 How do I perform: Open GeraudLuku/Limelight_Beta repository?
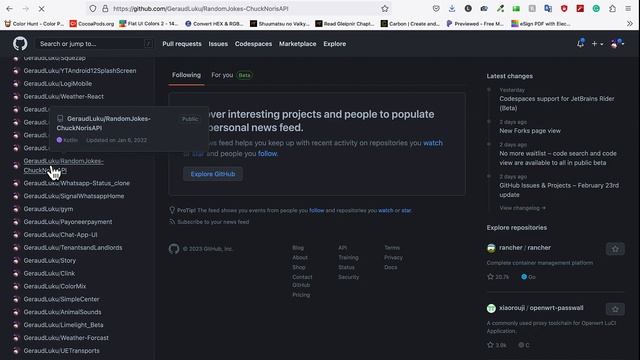[63, 325]
